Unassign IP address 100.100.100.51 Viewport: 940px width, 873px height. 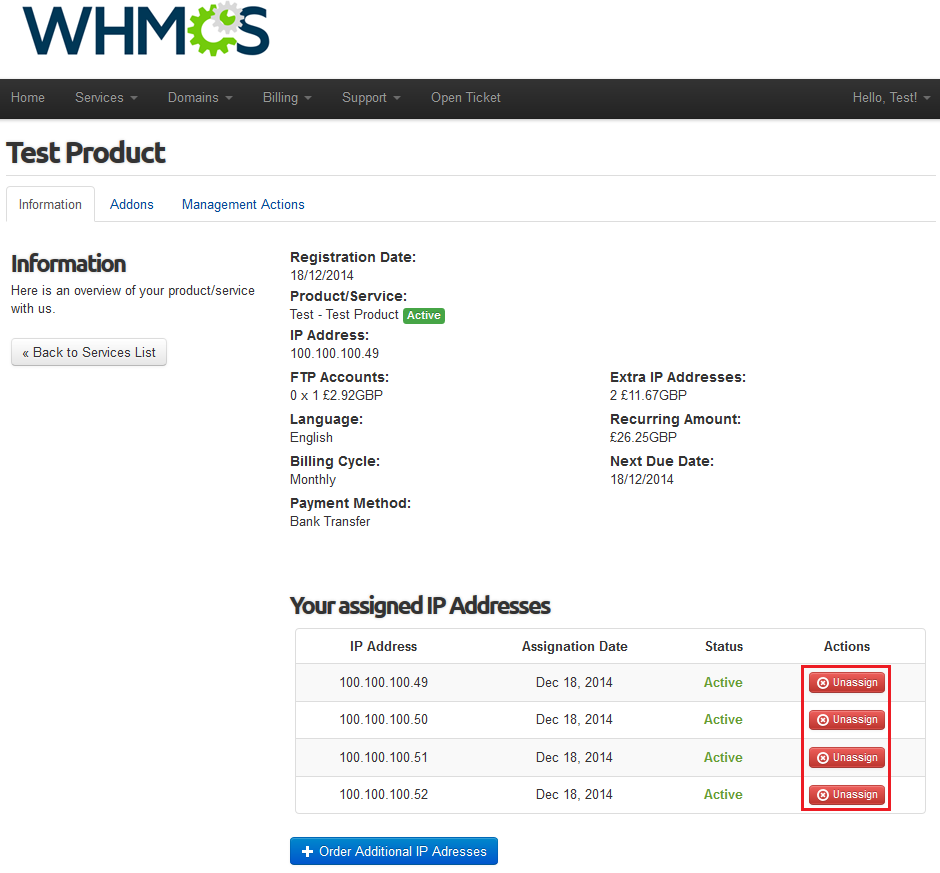pos(847,758)
